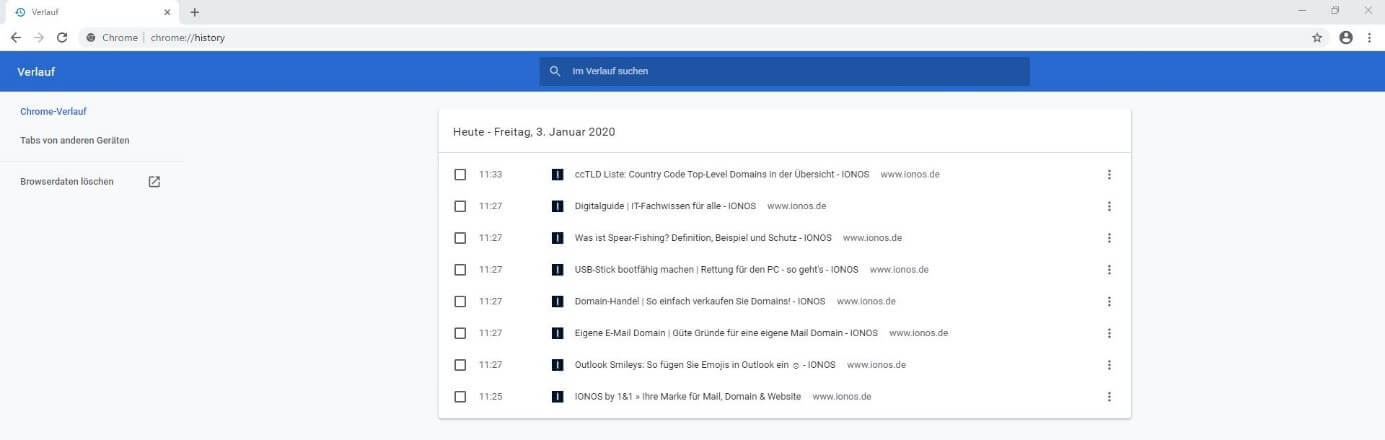Click the favicon of the Digitalguide entry
This screenshot has width=1385, height=440.
558,206
